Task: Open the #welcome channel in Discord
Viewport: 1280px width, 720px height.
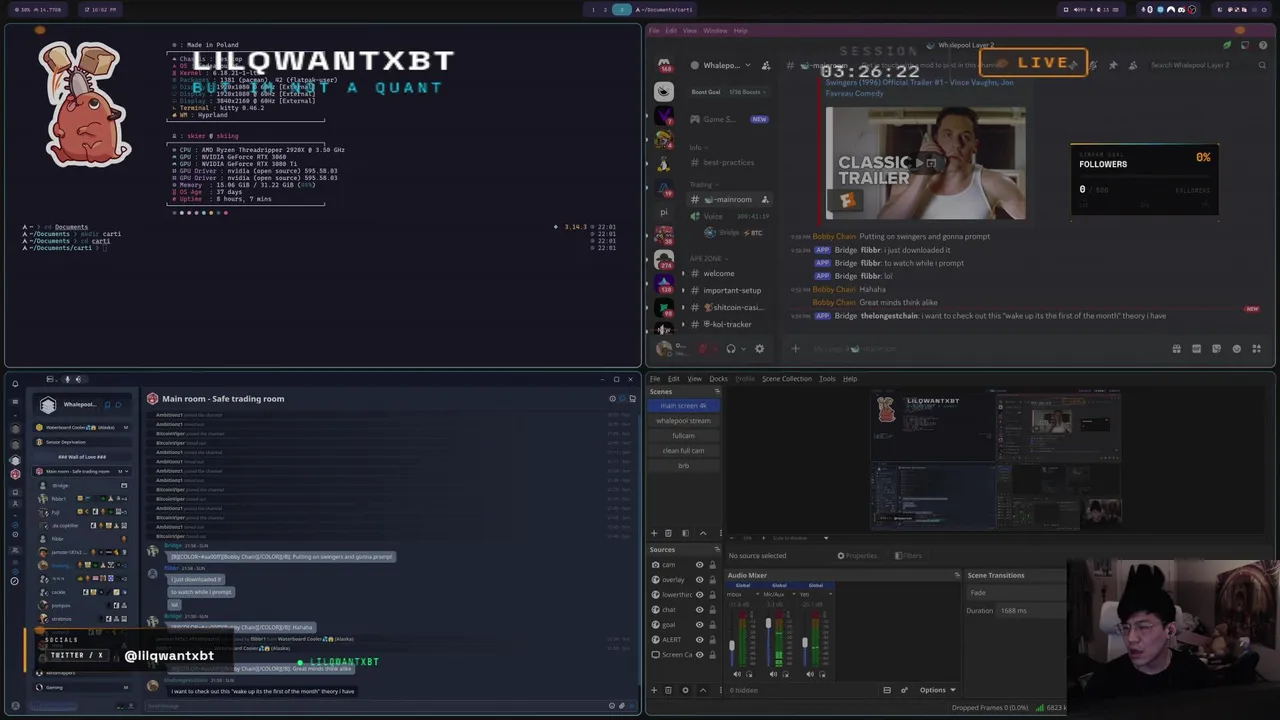Action: tap(719, 274)
